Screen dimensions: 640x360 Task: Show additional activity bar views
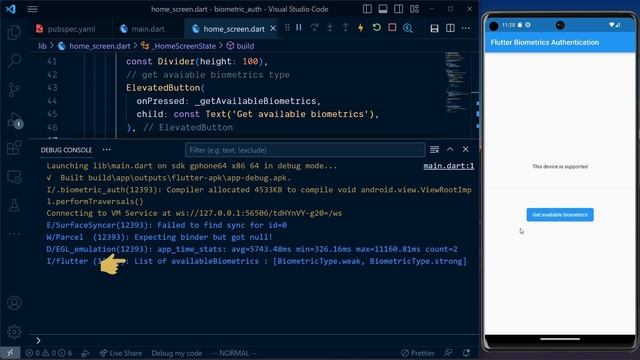(x=14, y=234)
